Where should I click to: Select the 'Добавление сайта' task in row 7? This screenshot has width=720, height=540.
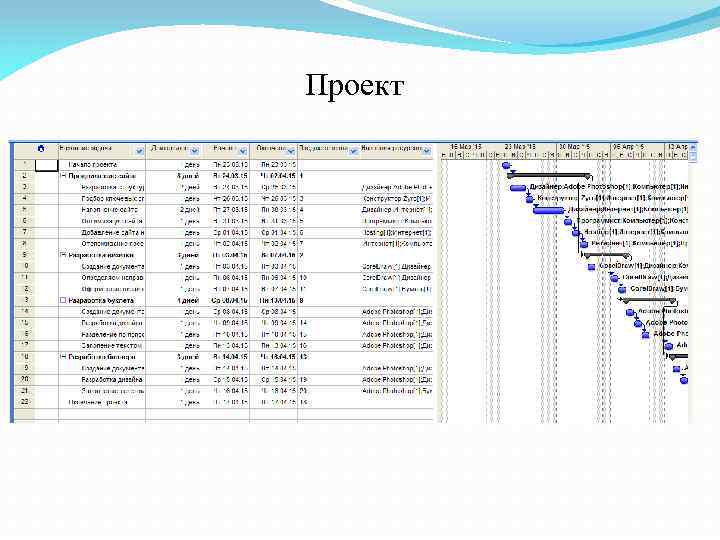point(112,232)
